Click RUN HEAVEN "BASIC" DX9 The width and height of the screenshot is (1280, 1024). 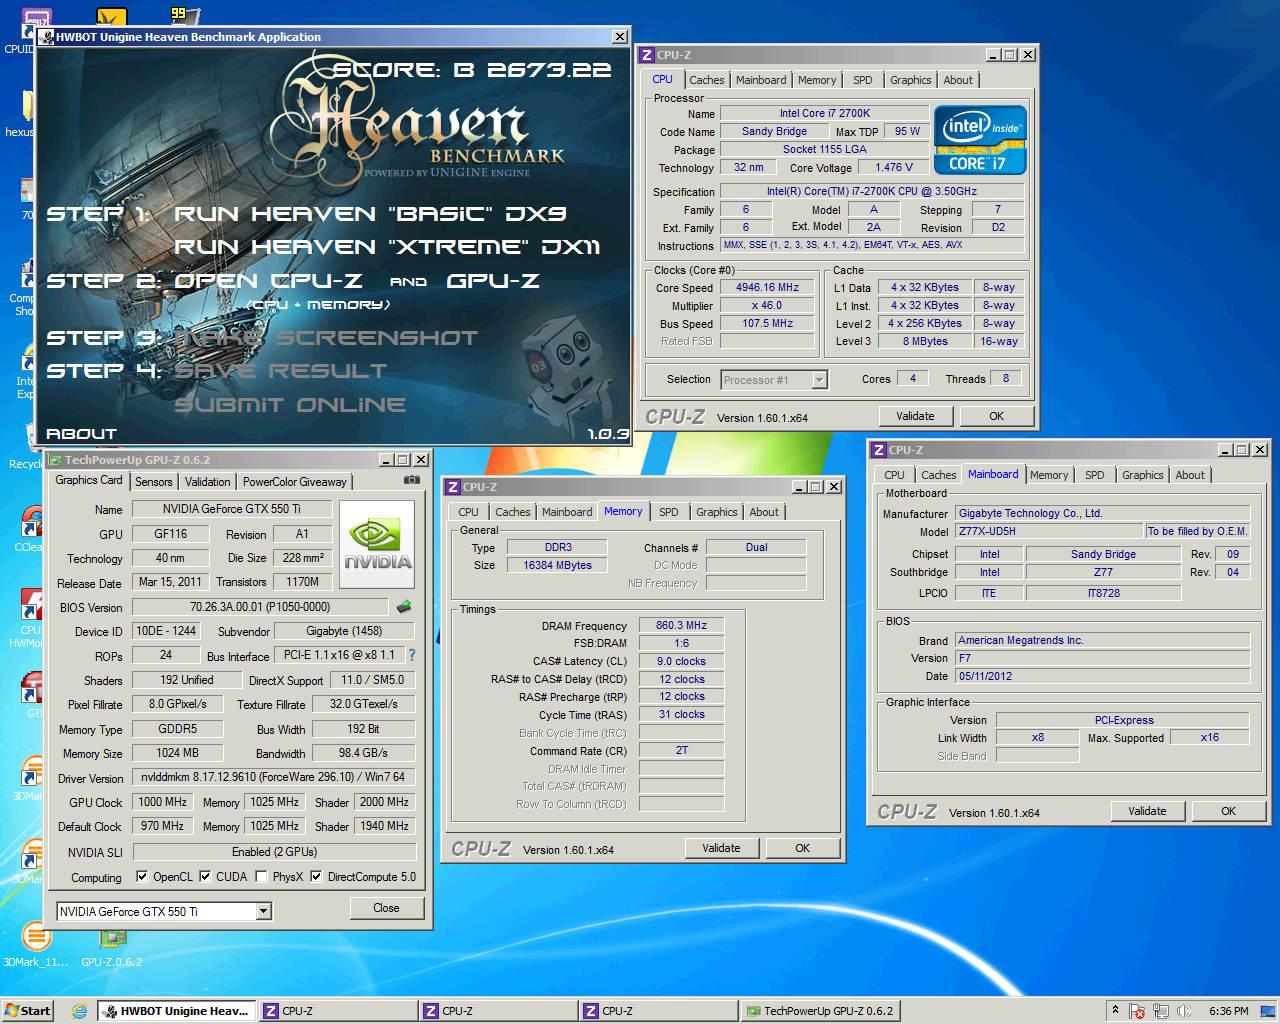pos(370,213)
